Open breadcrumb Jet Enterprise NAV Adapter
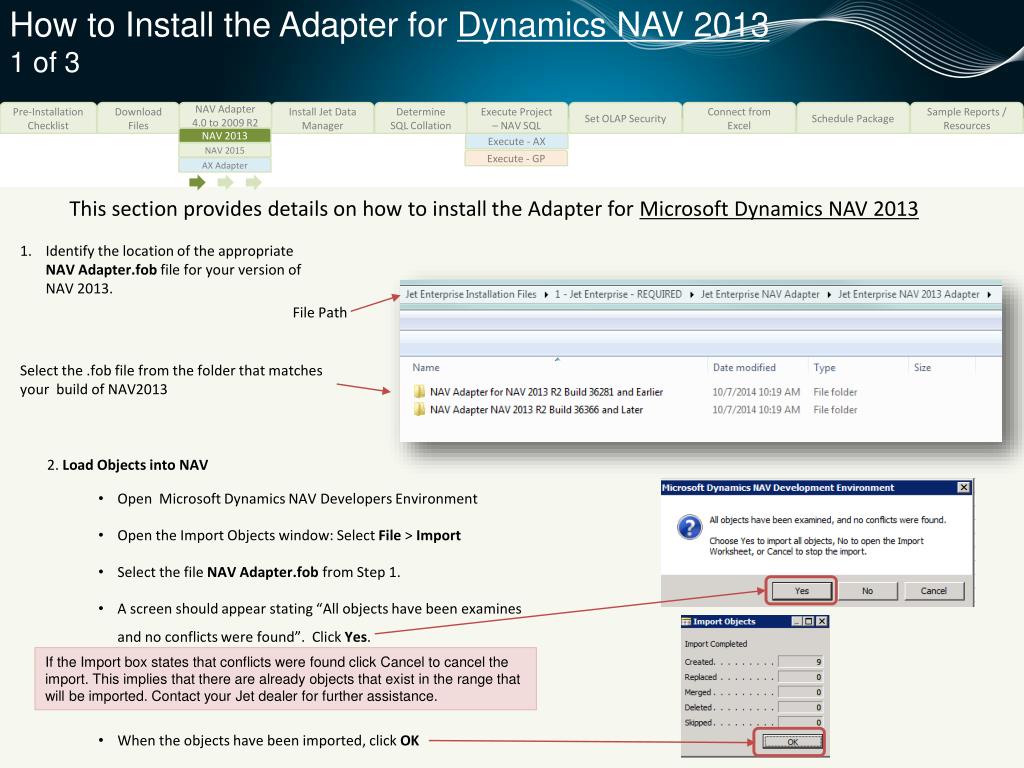The image size is (1024, 768). pyautogui.click(x=760, y=295)
